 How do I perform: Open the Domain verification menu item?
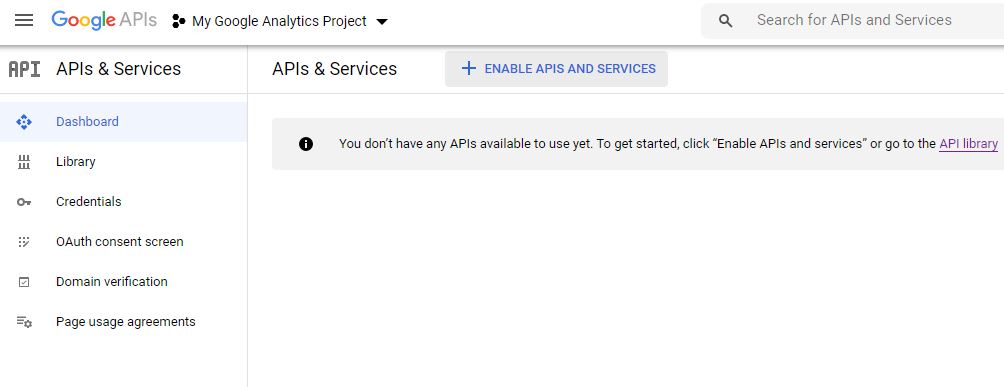point(124,282)
